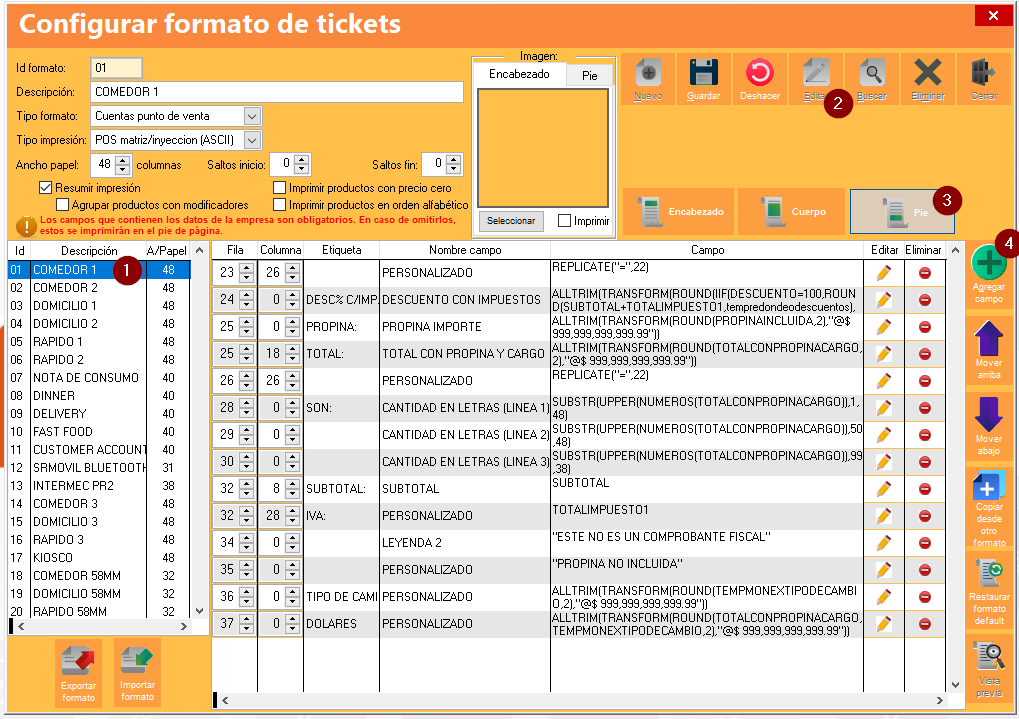Image resolution: width=1019 pixels, height=719 pixels.
Task: Select format FAST FOOD
Action: point(99,432)
